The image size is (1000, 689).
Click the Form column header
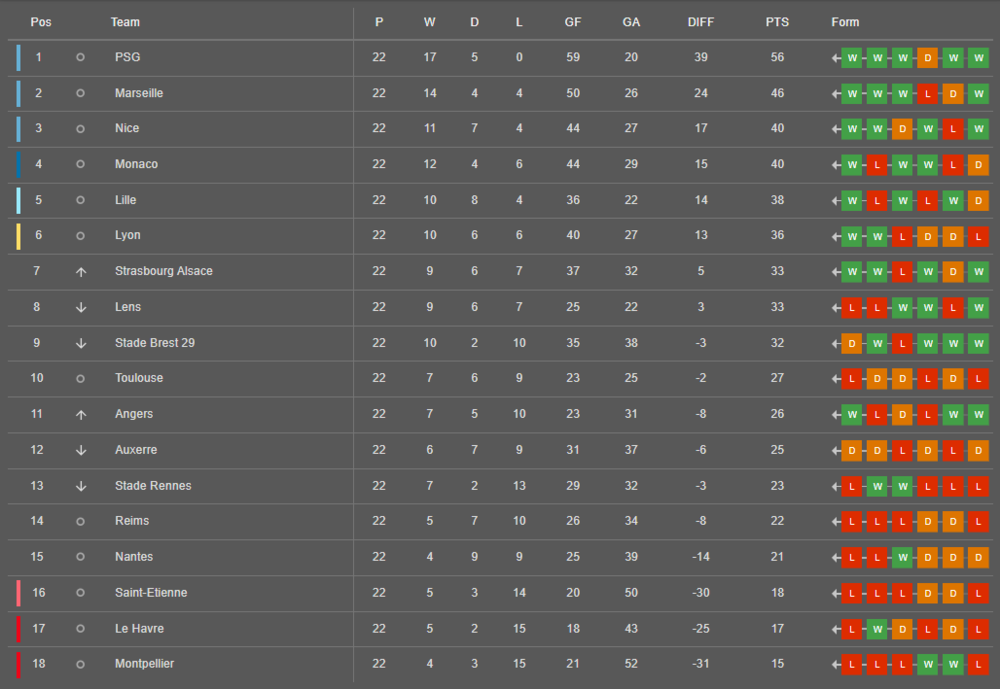[x=845, y=22]
